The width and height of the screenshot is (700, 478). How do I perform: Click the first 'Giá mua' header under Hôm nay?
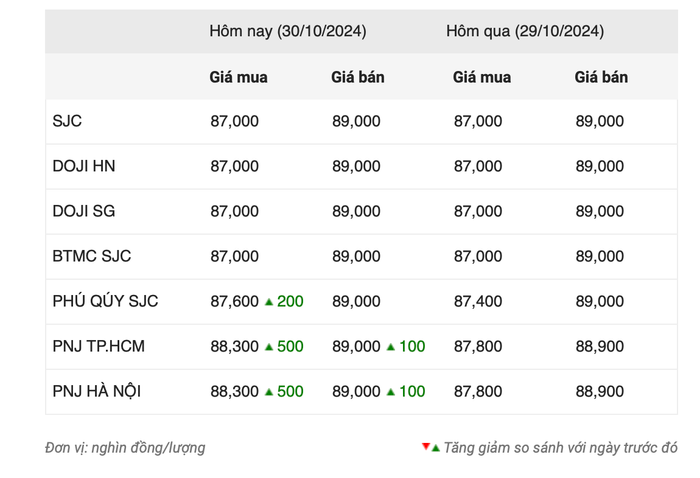tap(238, 77)
